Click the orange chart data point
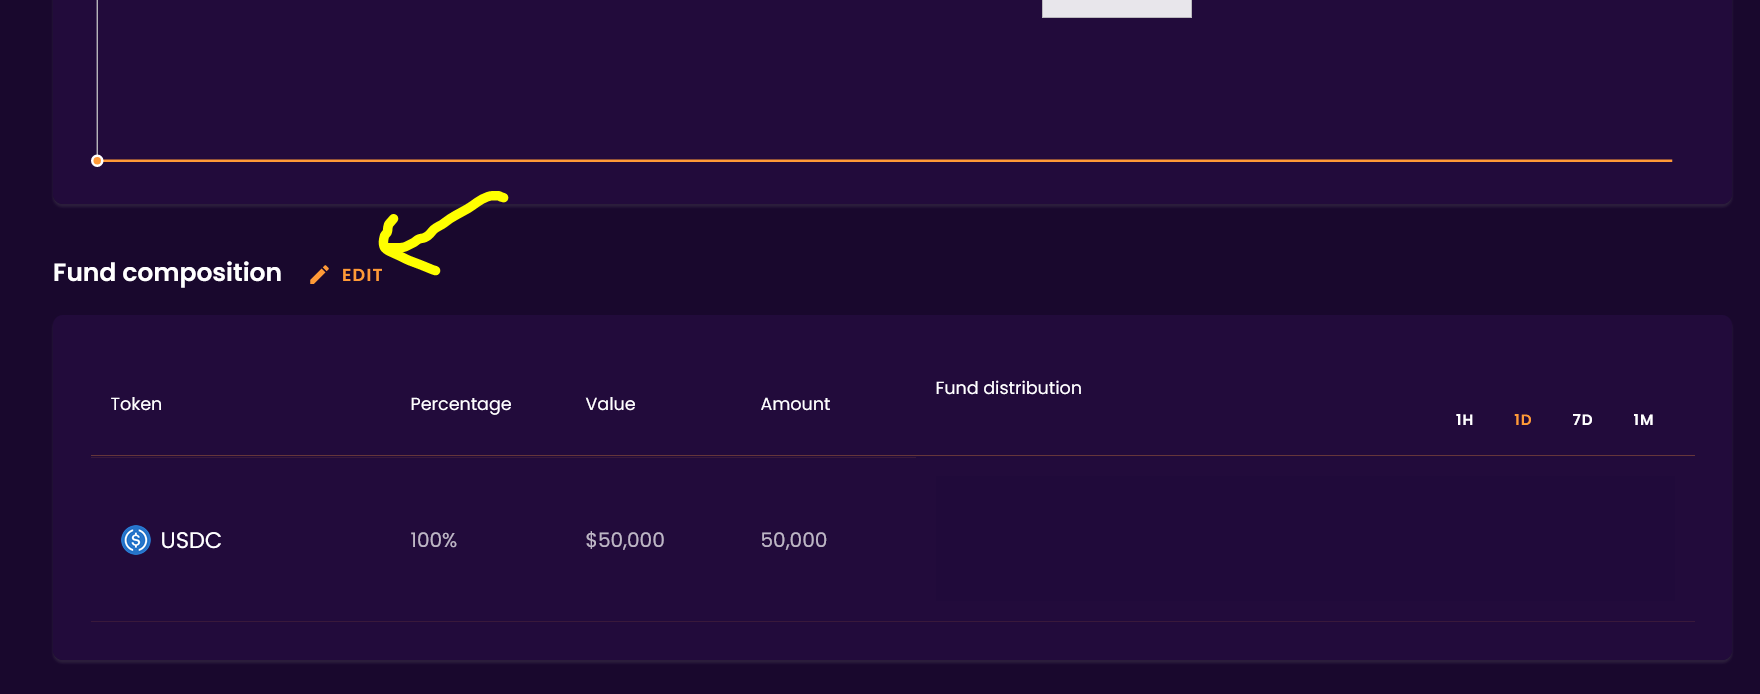 pyautogui.click(x=97, y=161)
